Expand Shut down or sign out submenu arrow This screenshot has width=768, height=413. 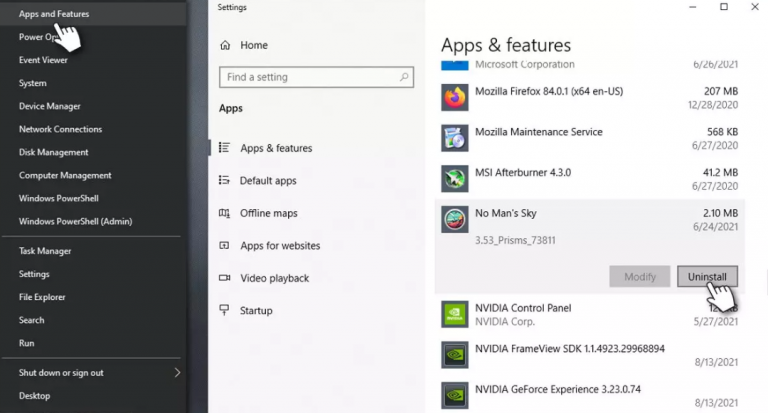[x=177, y=373]
